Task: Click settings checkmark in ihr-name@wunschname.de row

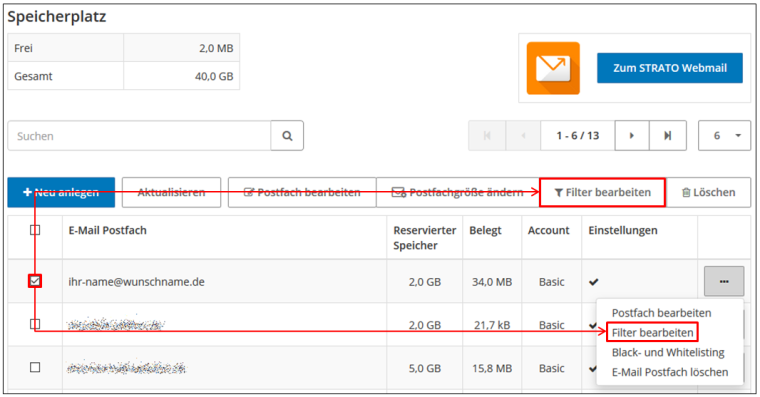Action: tap(594, 282)
